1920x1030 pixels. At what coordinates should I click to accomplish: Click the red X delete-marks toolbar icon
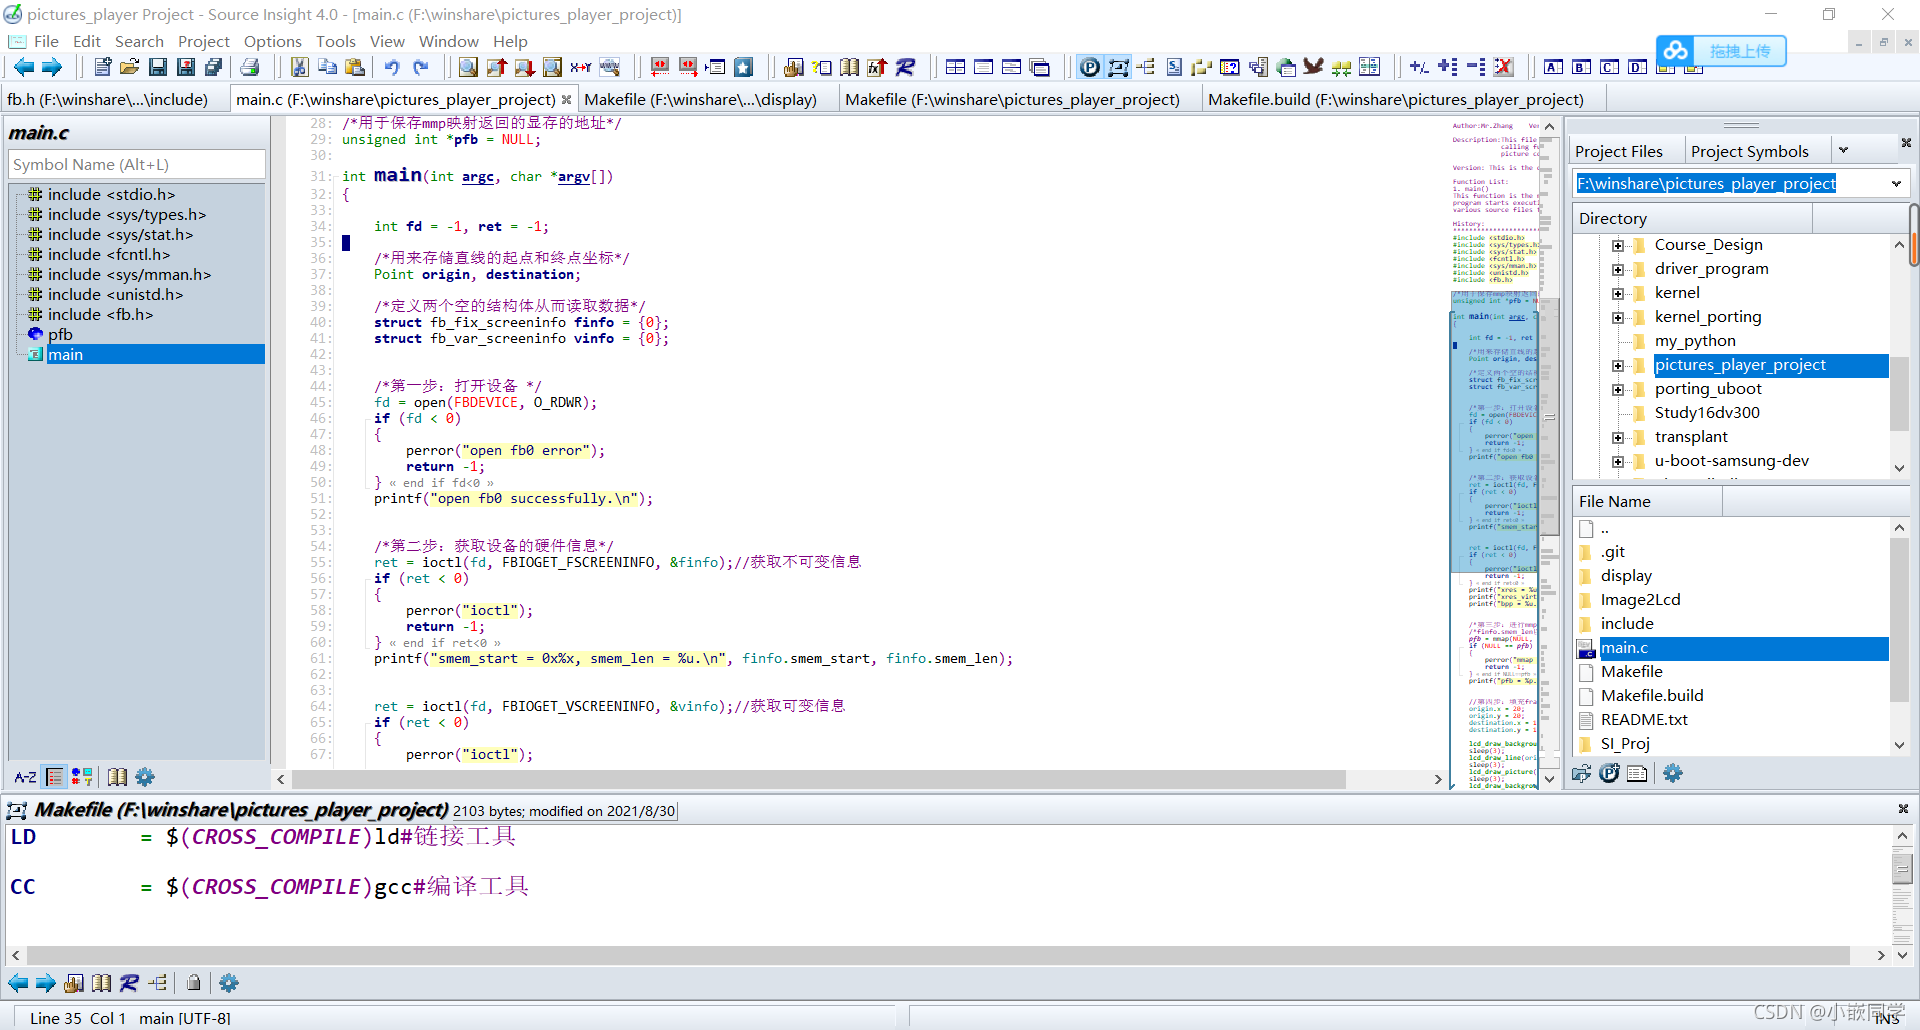coord(1503,67)
